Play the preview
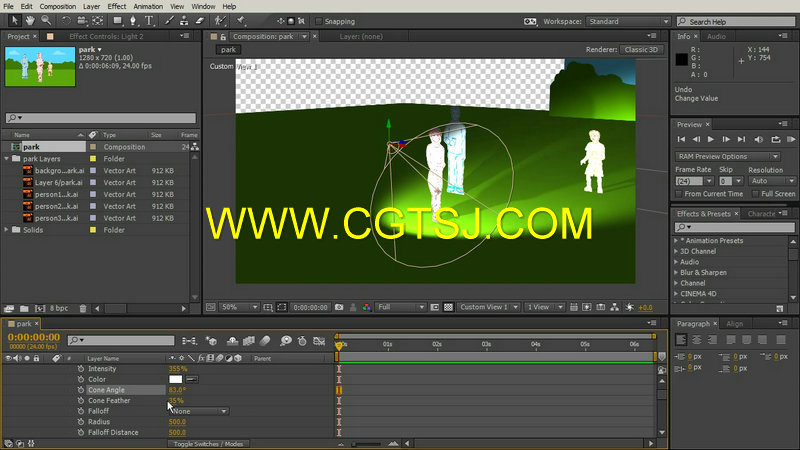This screenshot has height=450, width=800. click(711, 139)
